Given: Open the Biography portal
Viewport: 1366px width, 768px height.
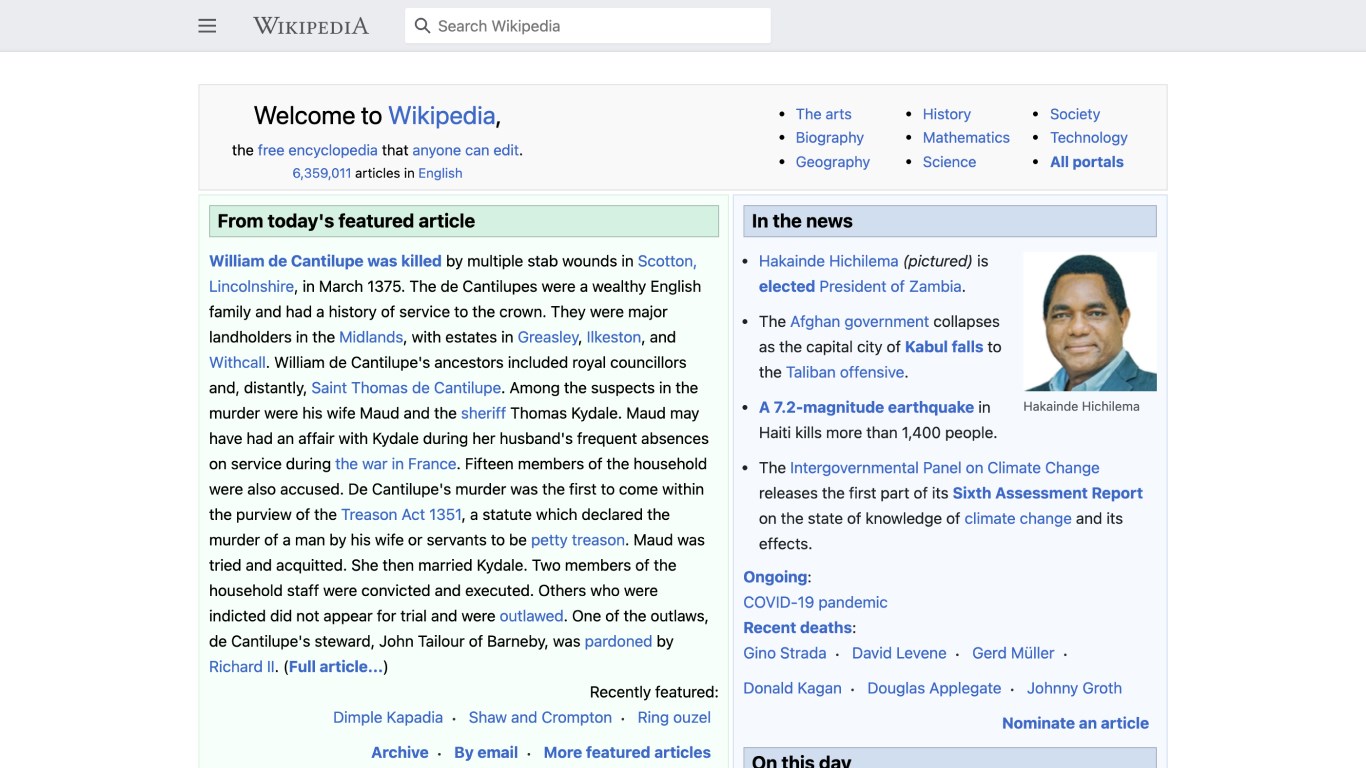Looking at the screenshot, I should (829, 138).
